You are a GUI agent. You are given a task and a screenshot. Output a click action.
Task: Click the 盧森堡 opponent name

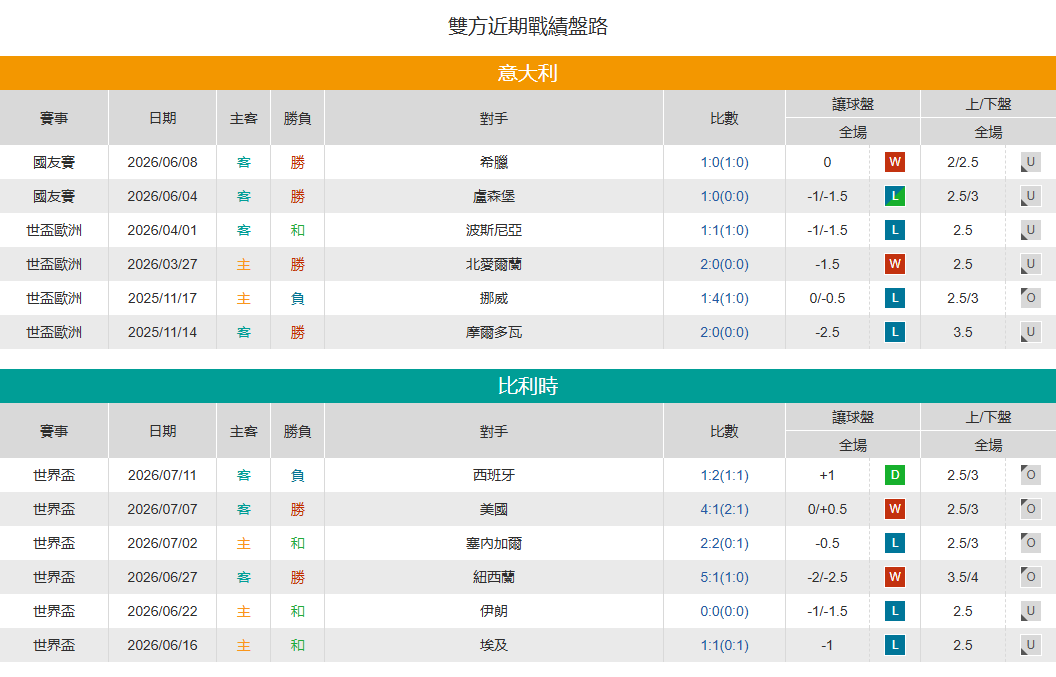[494, 196]
